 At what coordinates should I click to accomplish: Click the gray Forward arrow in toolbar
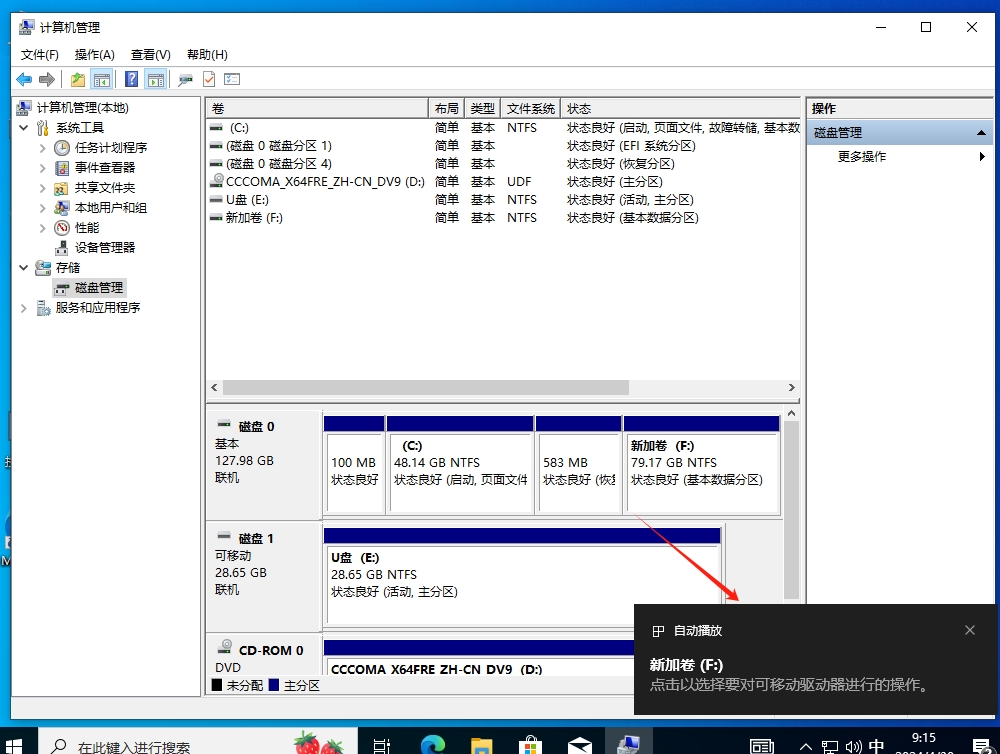pyautogui.click(x=47, y=80)
